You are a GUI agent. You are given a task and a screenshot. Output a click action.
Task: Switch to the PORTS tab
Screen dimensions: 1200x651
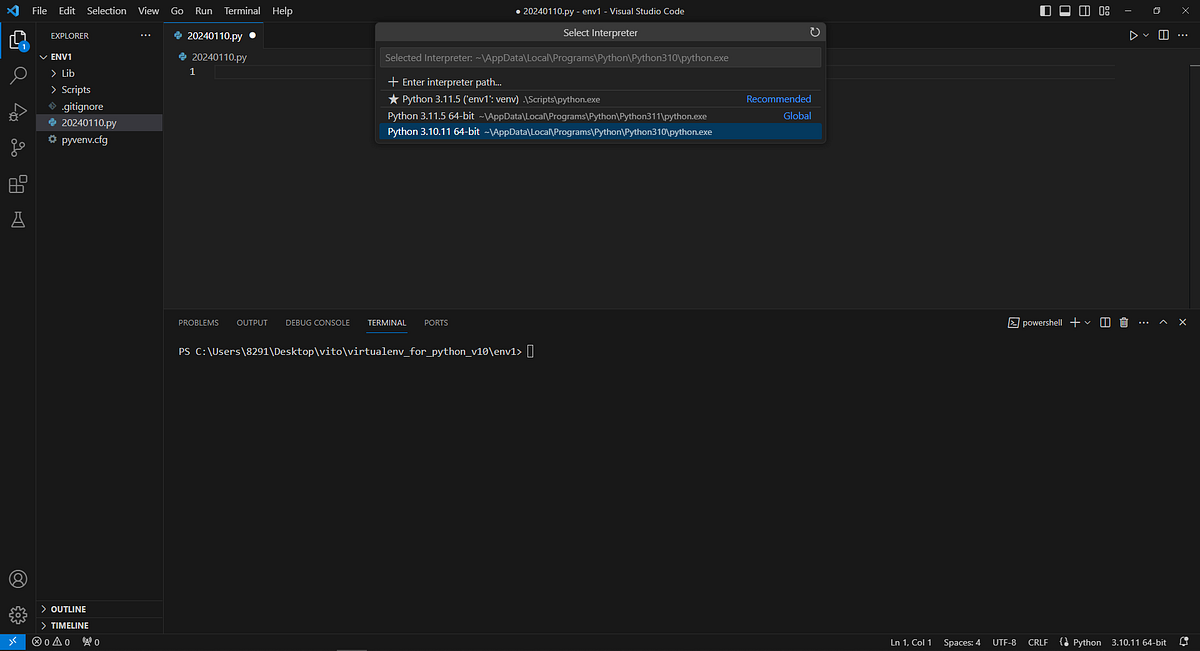pos(436,323)
